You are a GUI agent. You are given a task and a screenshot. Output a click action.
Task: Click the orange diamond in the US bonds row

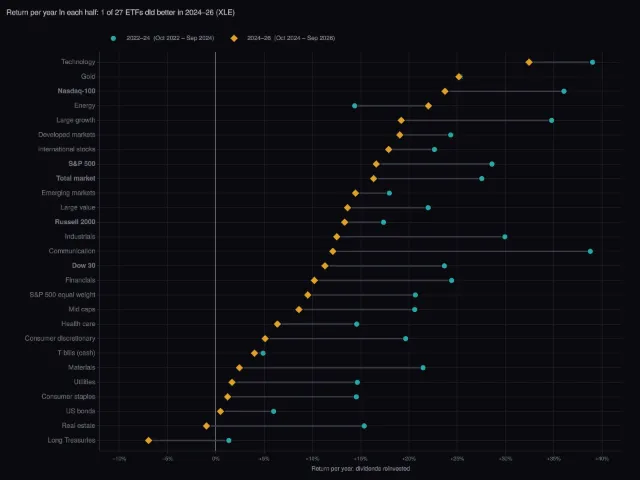coord(220,411)
